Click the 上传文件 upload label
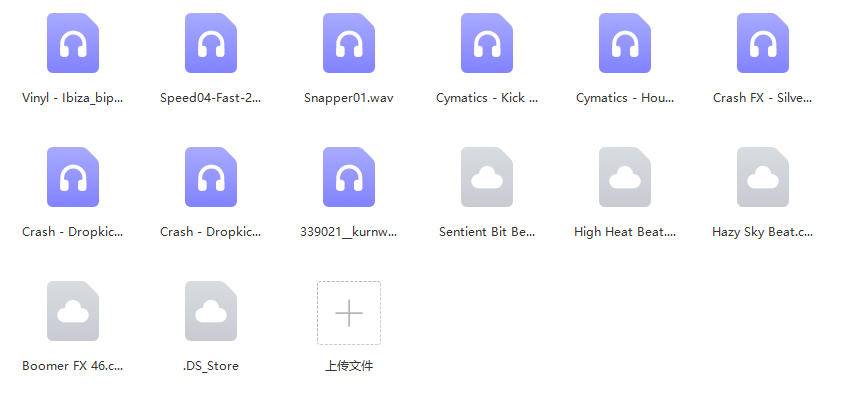The width and height of the screenshot is (846, 414). pyautogui.click(x=349, y=366)
